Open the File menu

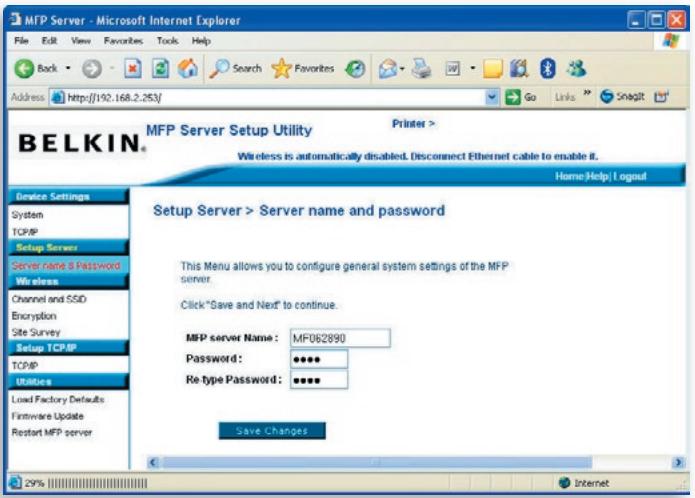pyautogui.click(x=21, y=41)
